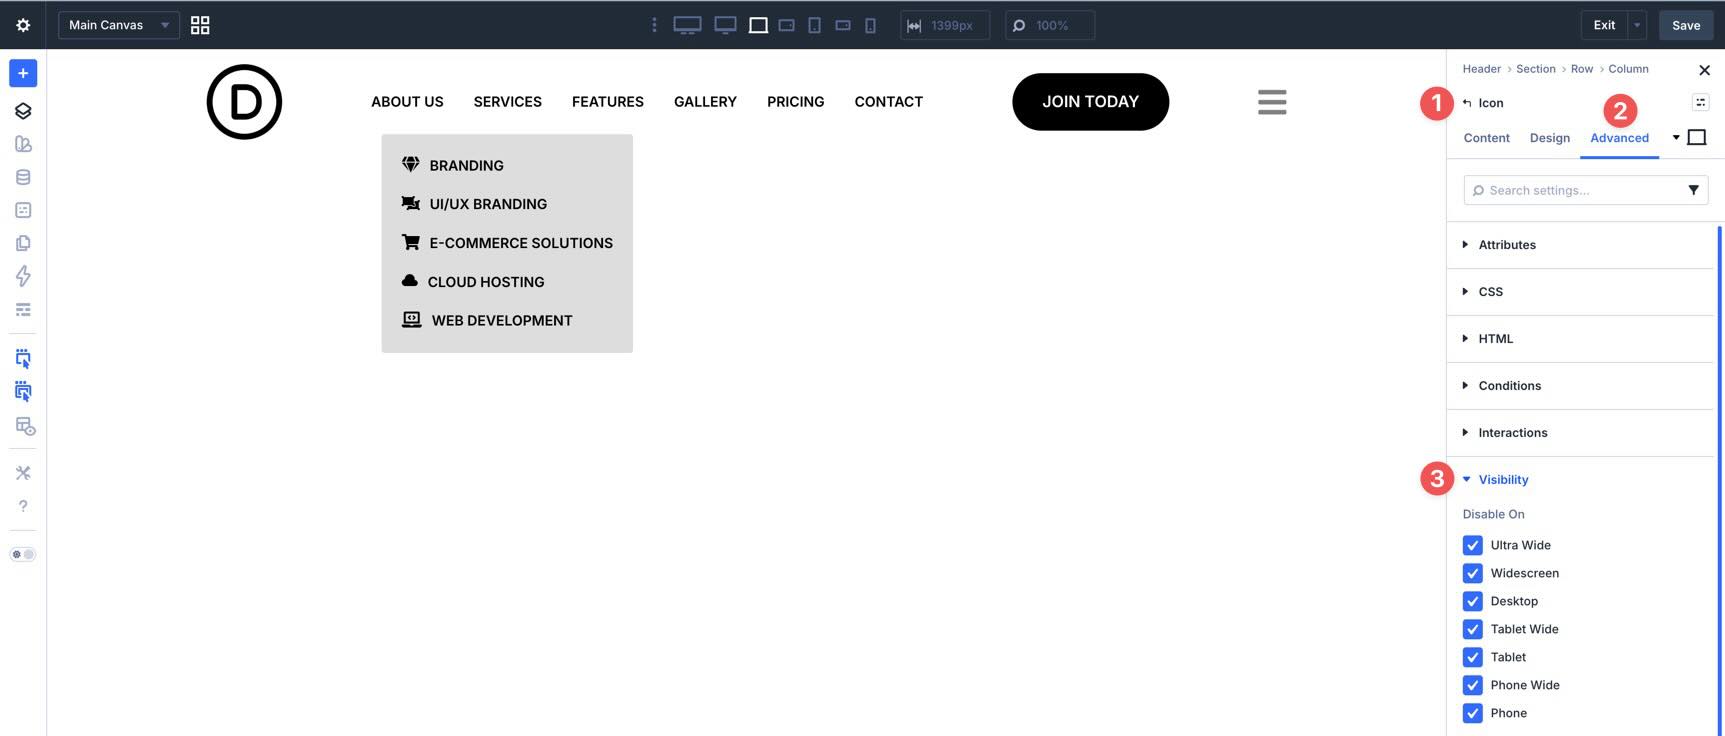The width and height of the screenshot is (1725, 736).
Task: Uncheck the Phone checkbox
Action: [1472, 713]
